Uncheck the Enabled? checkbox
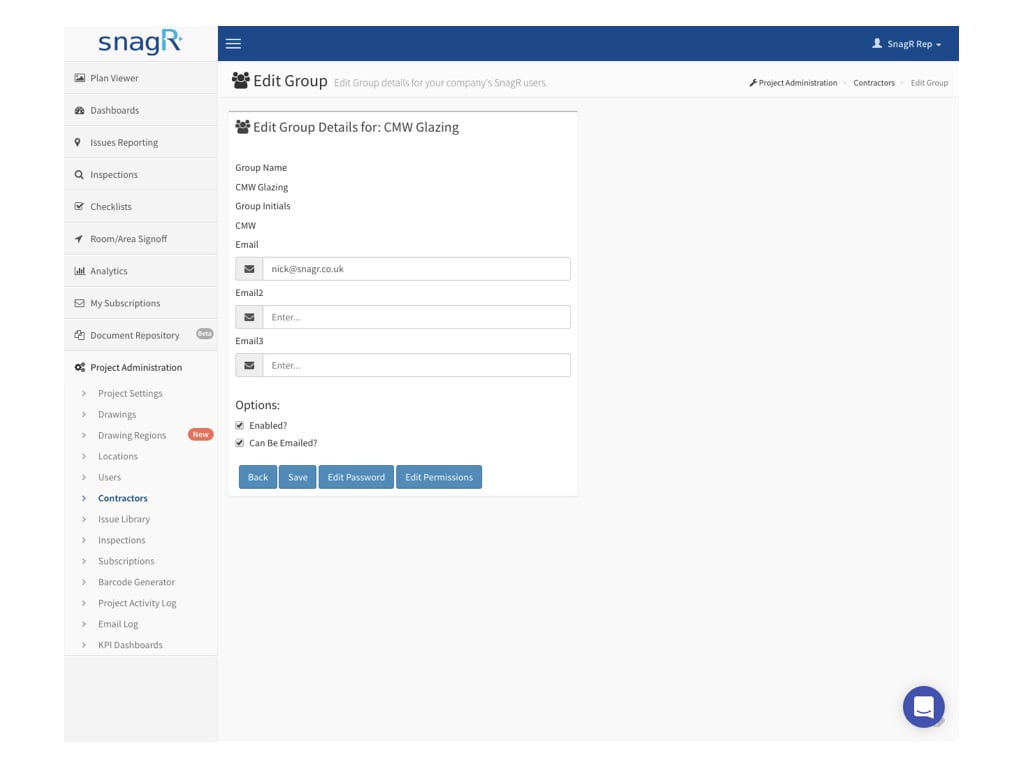Screen dimensions: 1024x768 pos(240,425)
